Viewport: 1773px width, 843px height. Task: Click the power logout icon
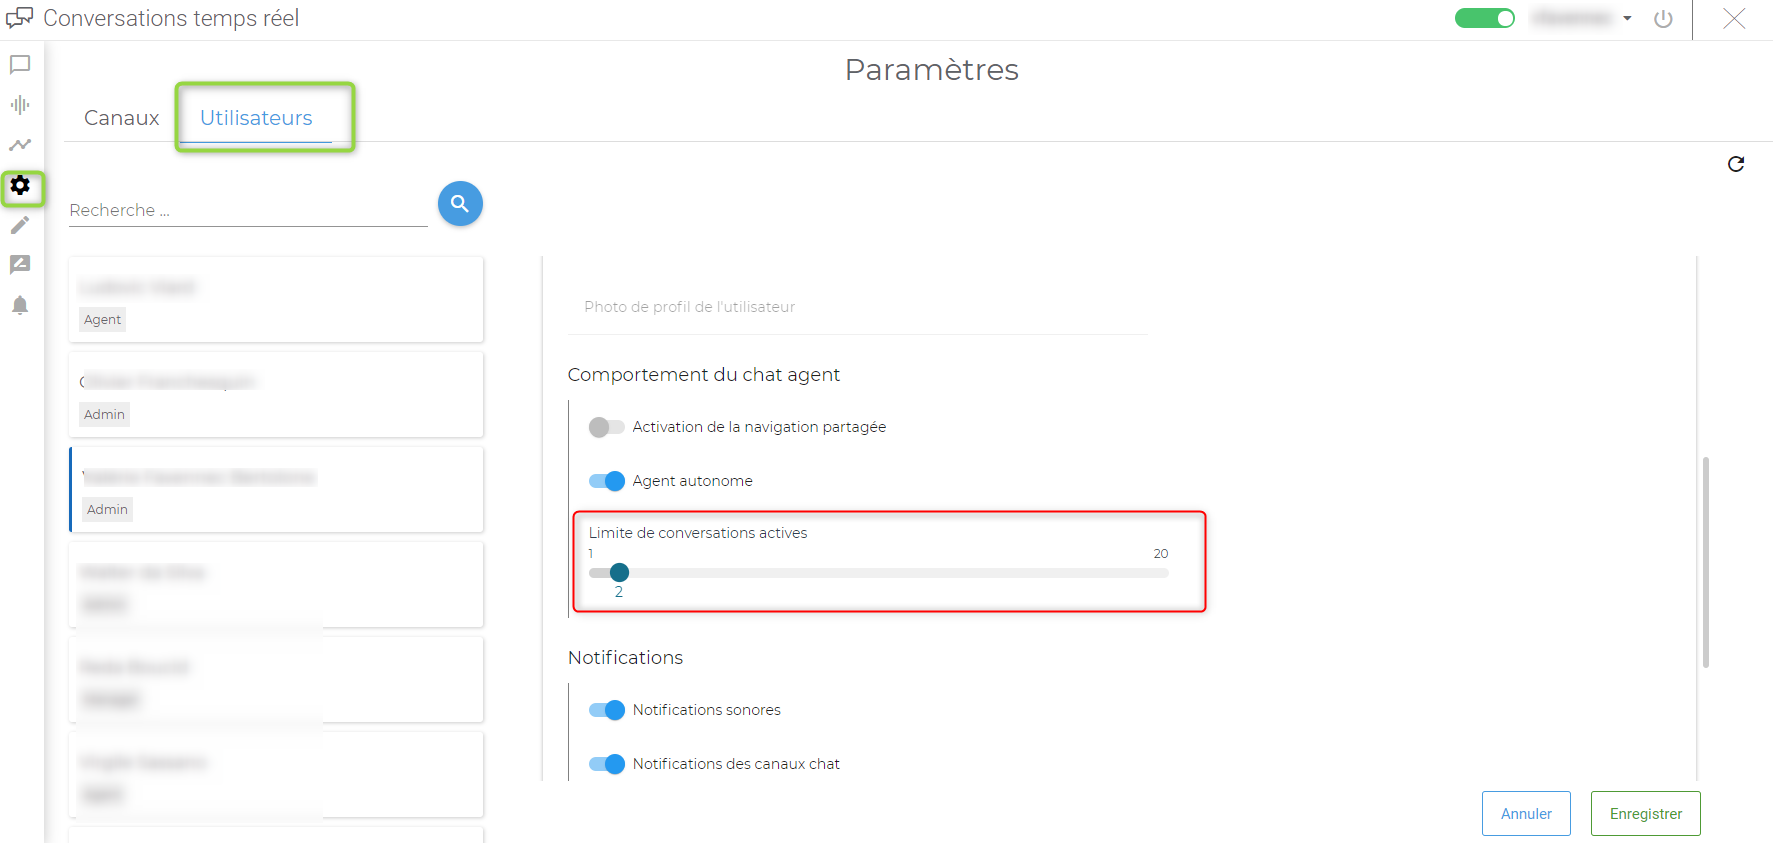pyautogui.click(x=1663, y=19)
